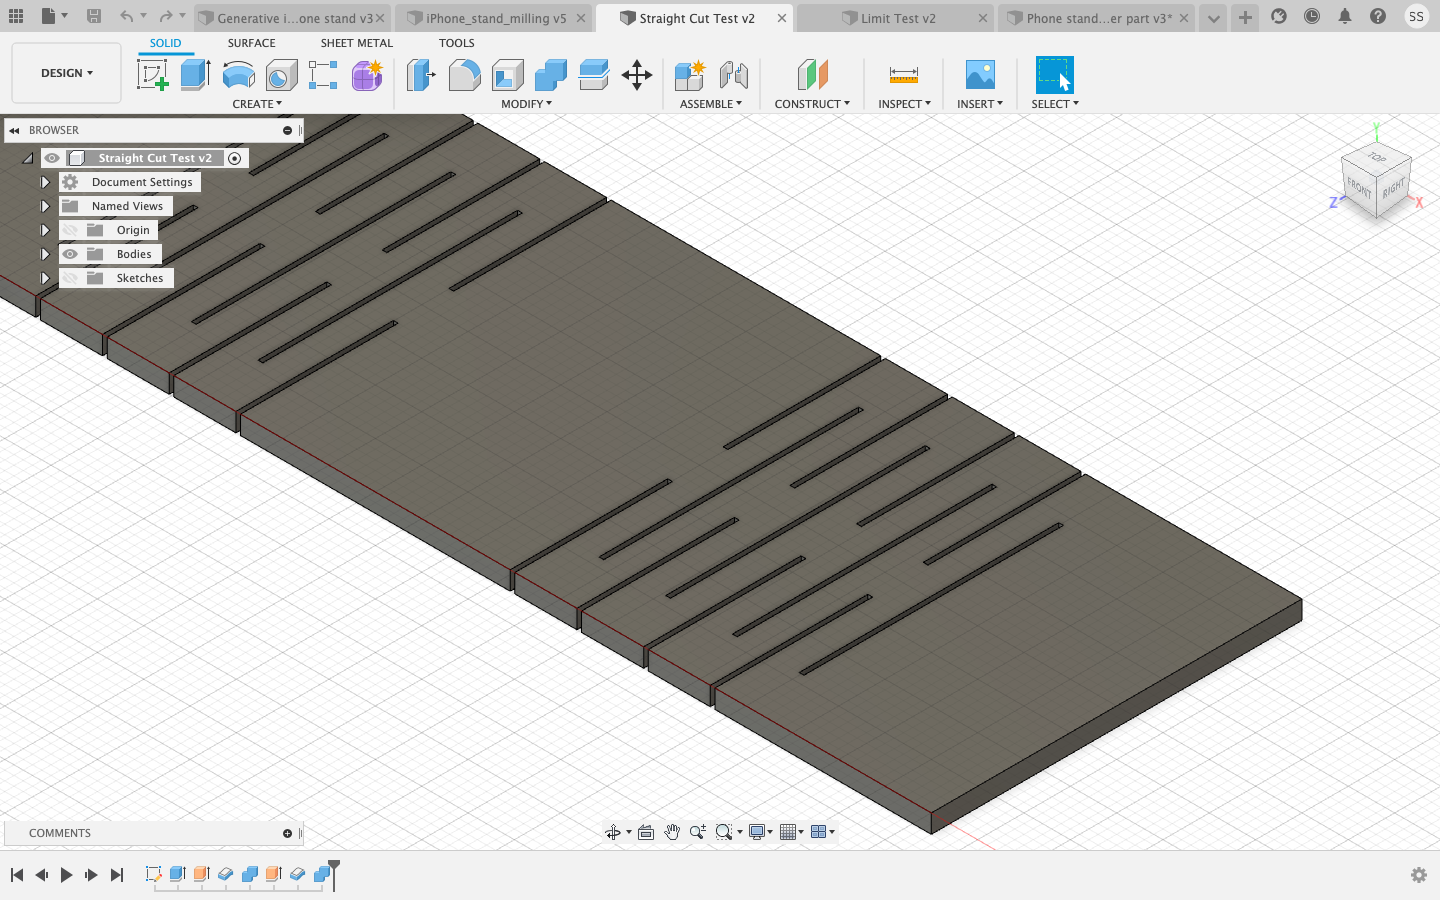The image size is (1440, 900).
Task: Open the CONSTRUCT menu
Action: click(811, 104)
